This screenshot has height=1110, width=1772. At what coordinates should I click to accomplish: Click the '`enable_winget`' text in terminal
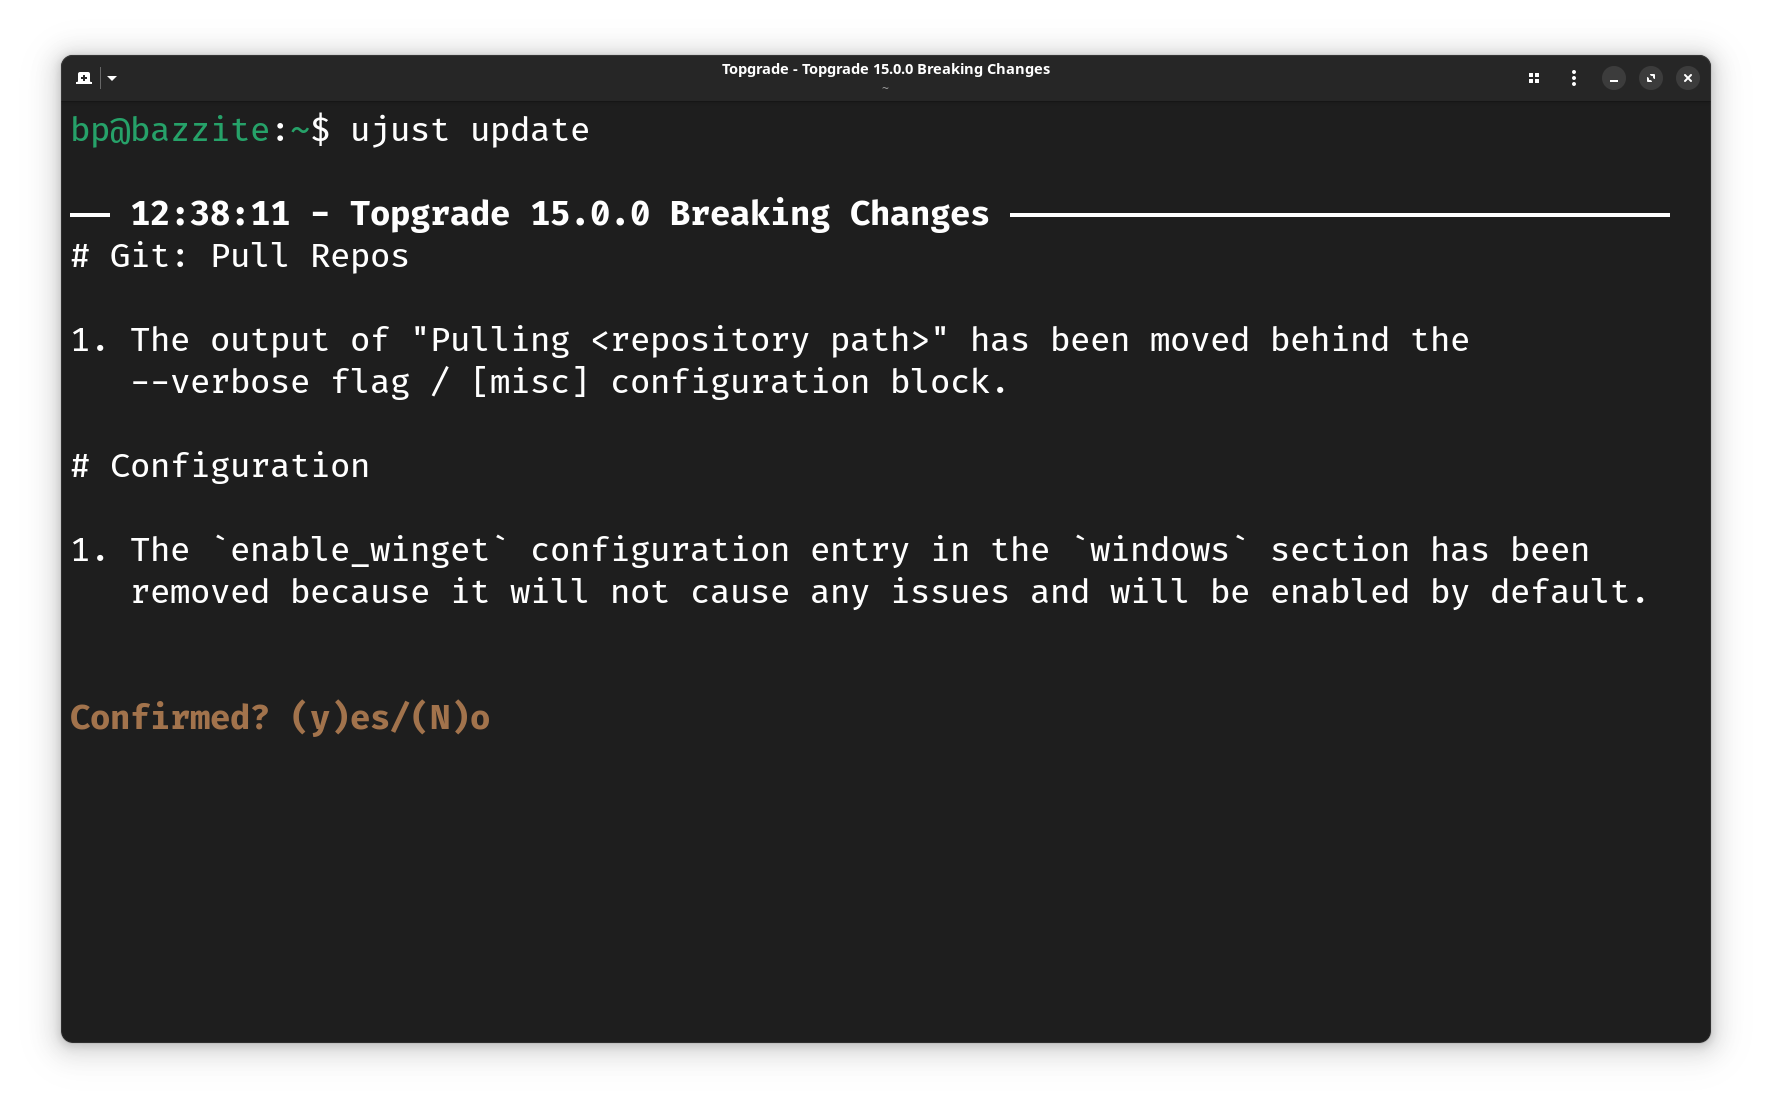[360, 550]
